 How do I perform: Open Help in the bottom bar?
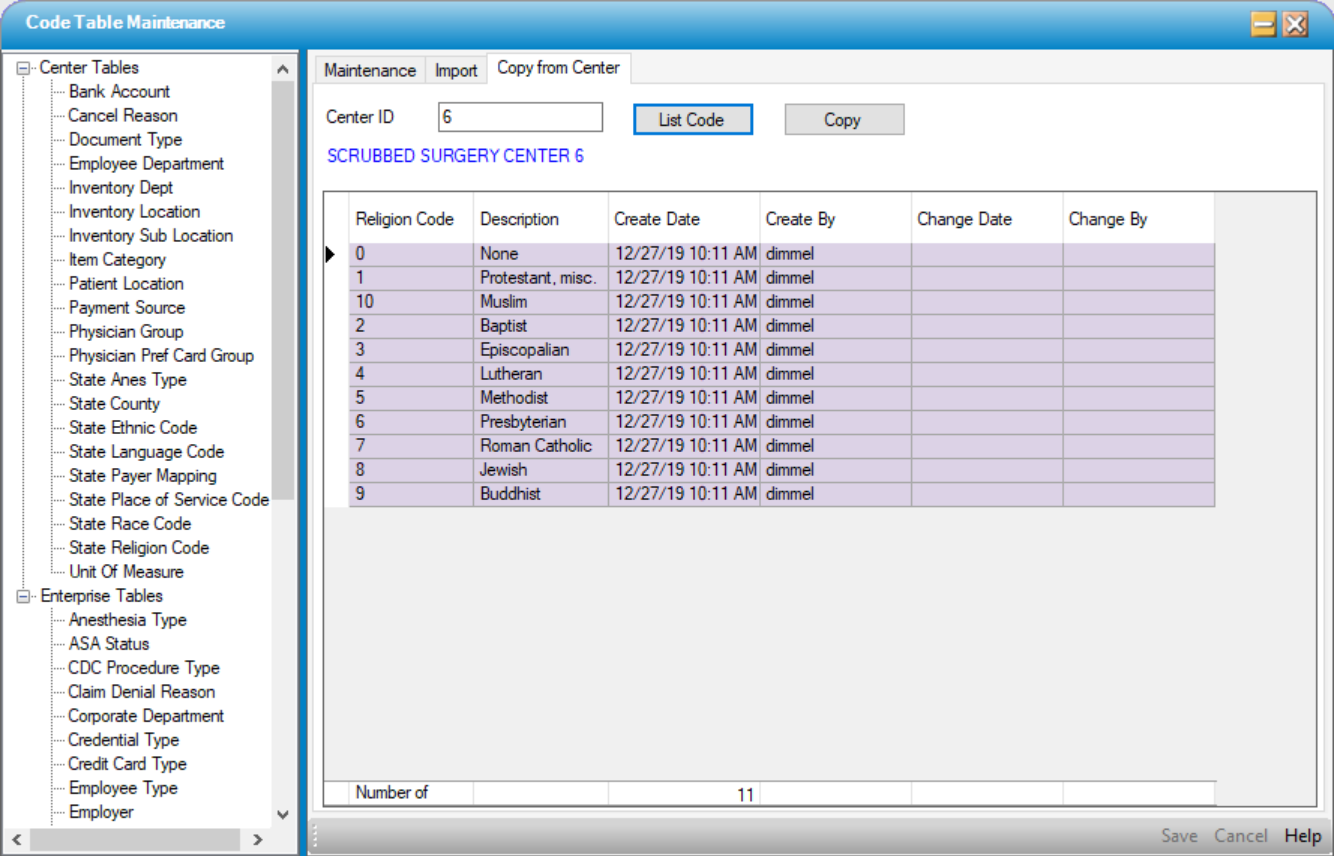pyautogui.click(x=1303, y=836)
